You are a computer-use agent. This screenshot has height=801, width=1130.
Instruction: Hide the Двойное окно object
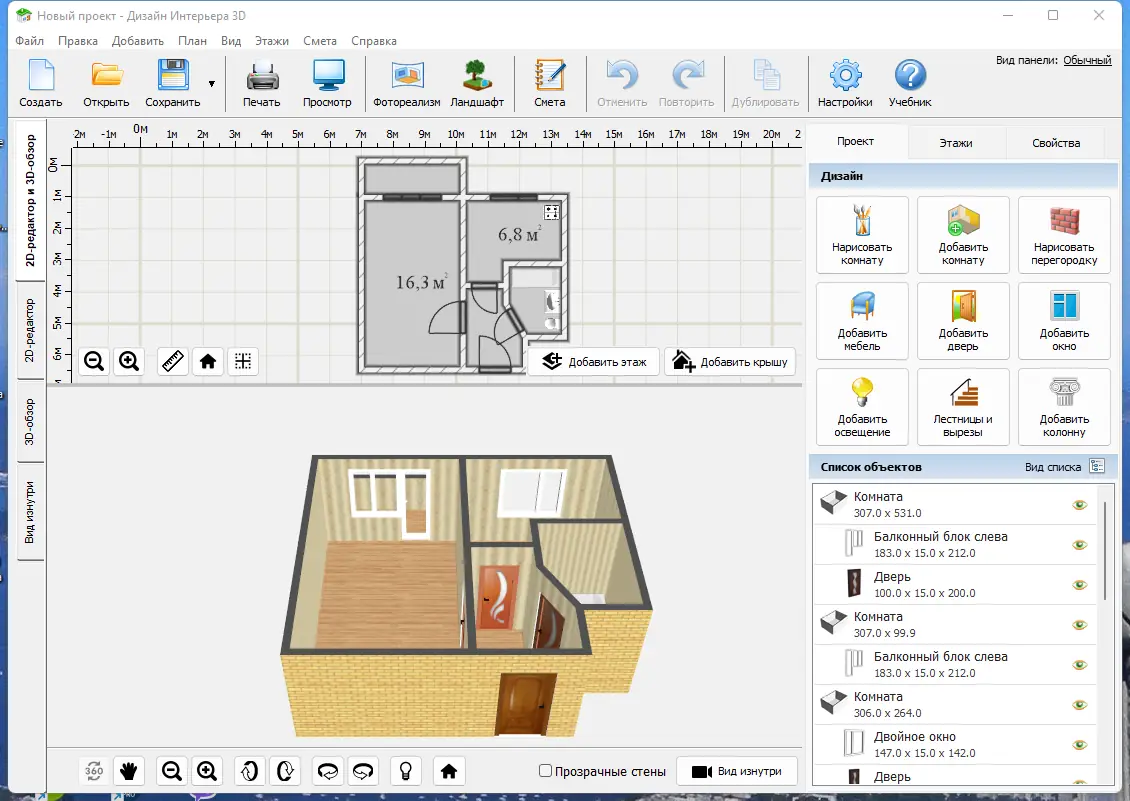coord(1080,745)
